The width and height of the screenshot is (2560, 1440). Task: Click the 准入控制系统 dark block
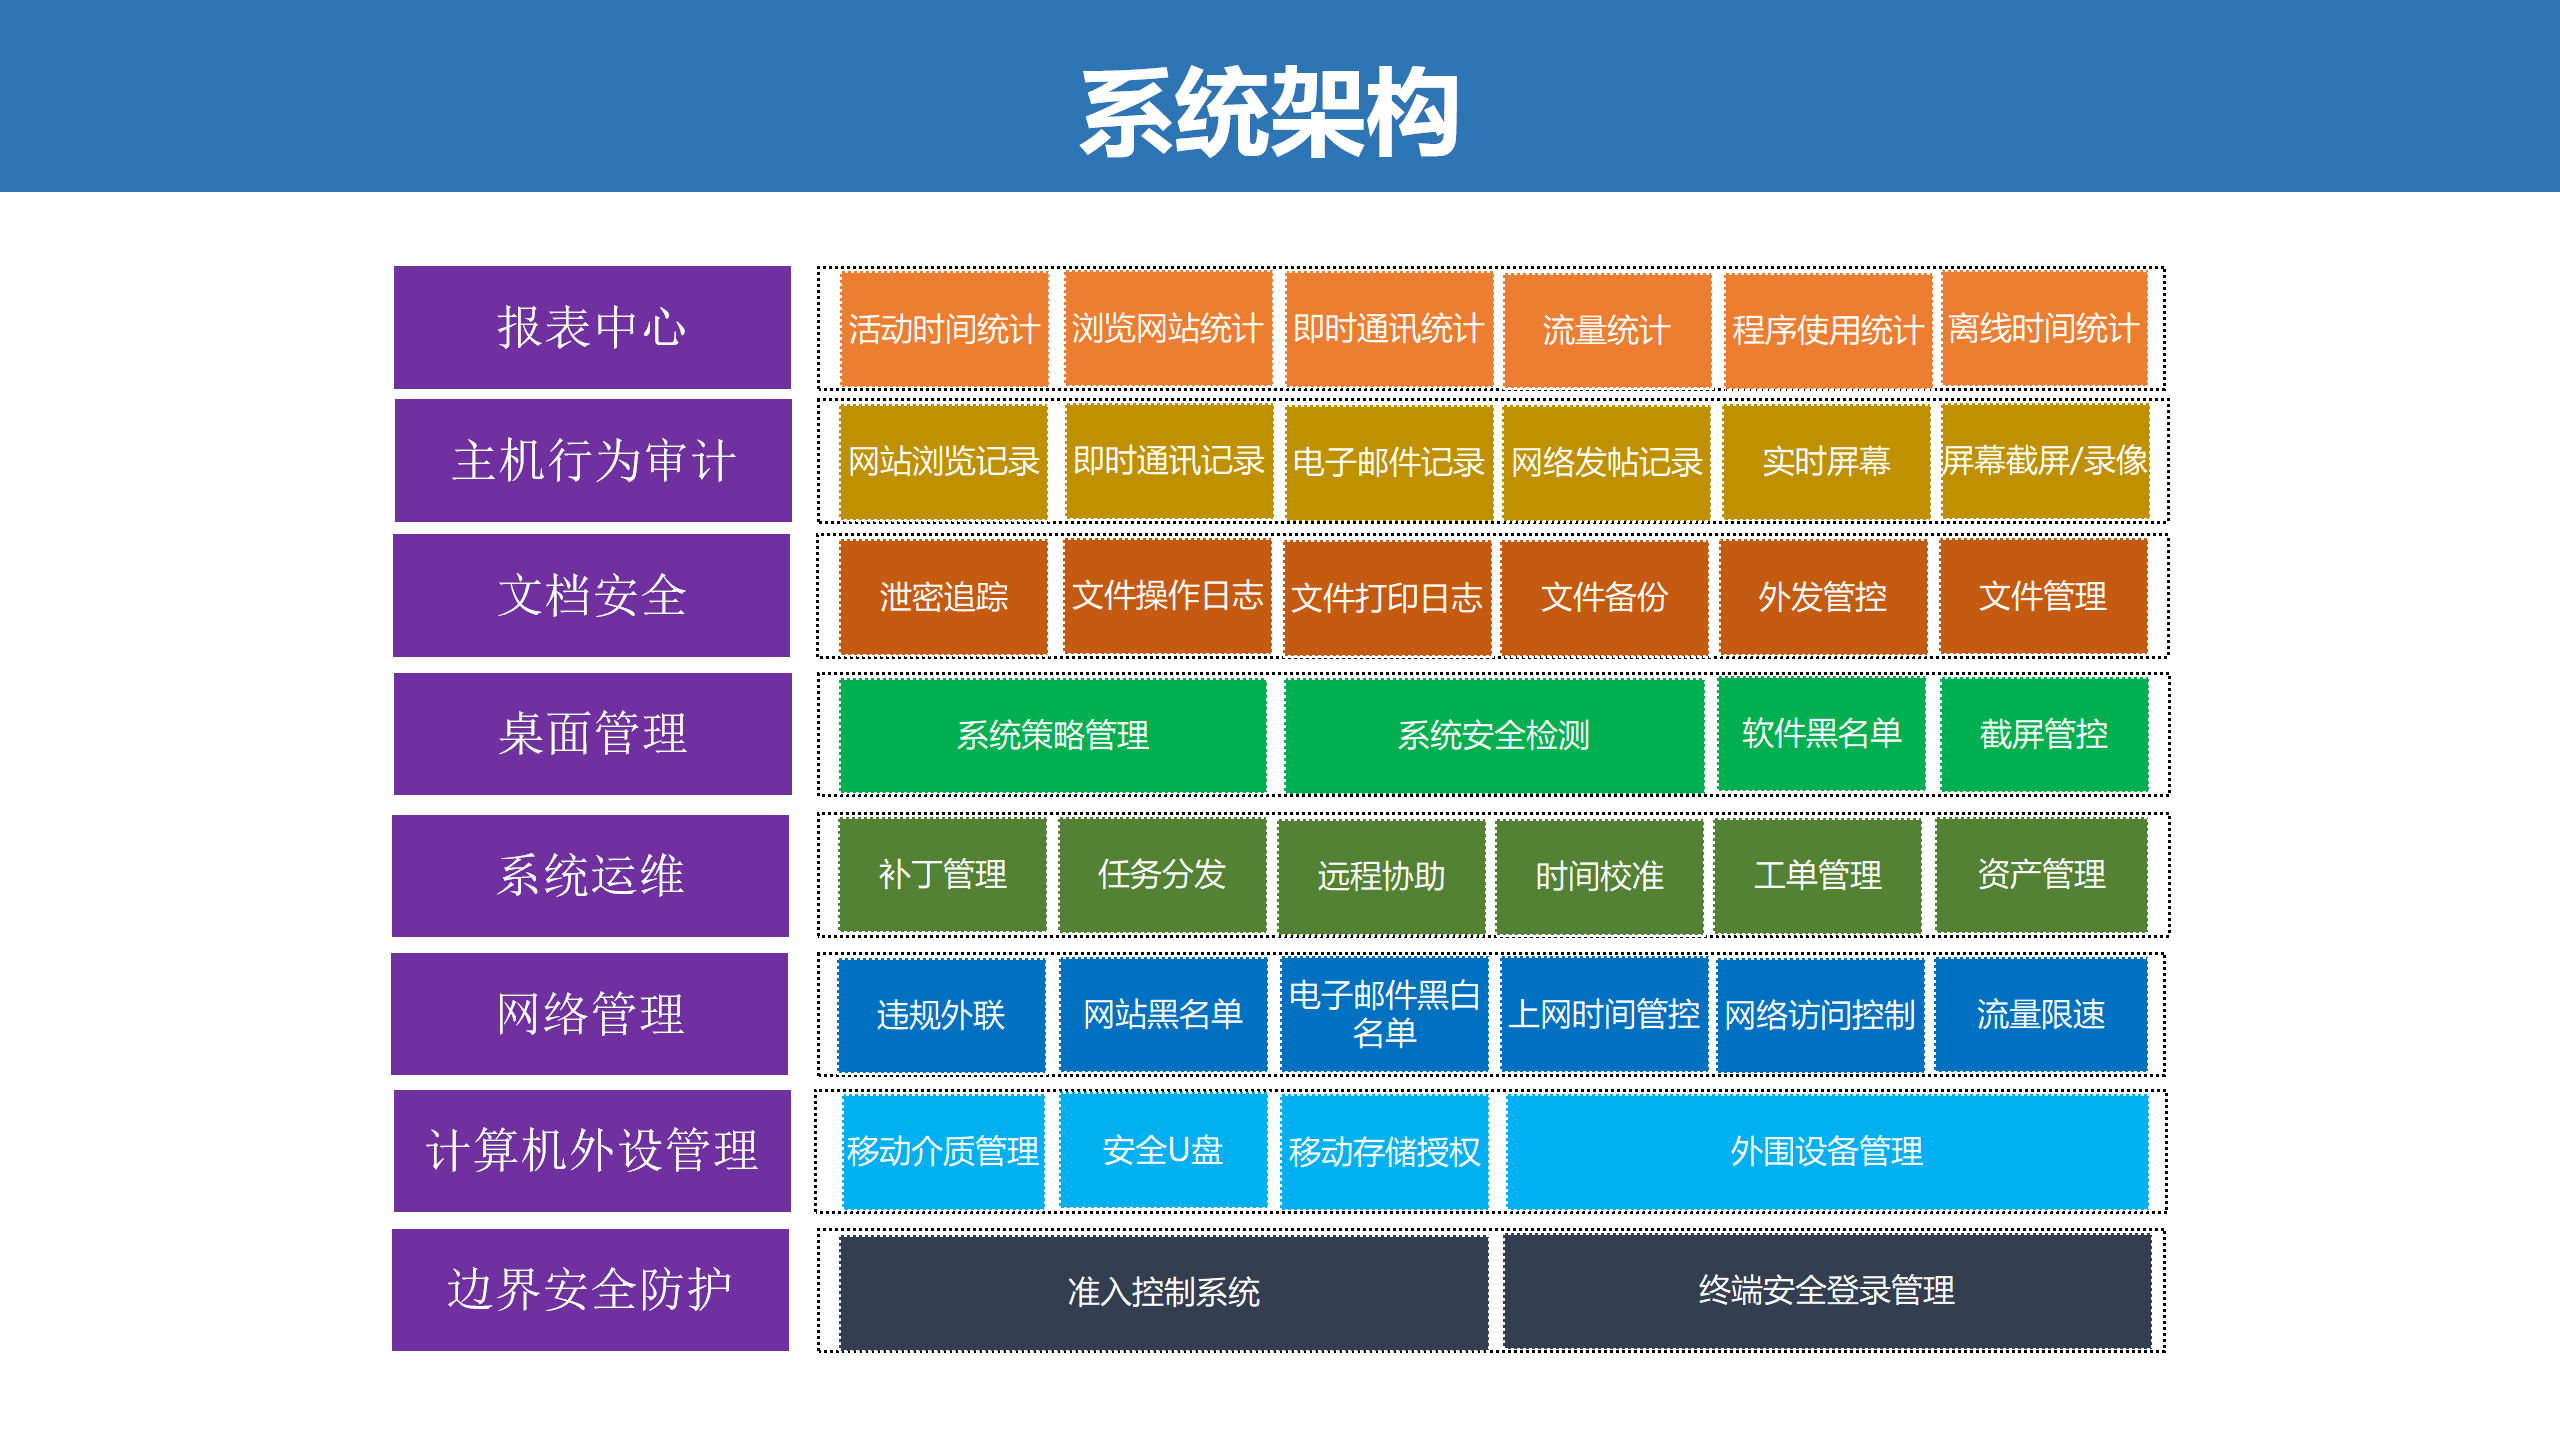[1163, 1292]
